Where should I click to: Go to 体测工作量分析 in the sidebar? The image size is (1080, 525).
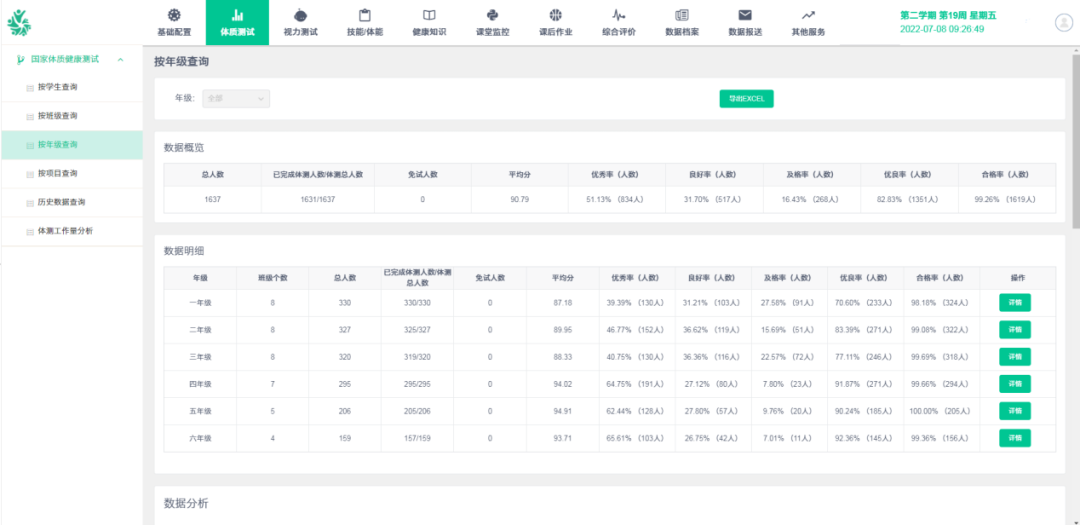click(72, 231)
